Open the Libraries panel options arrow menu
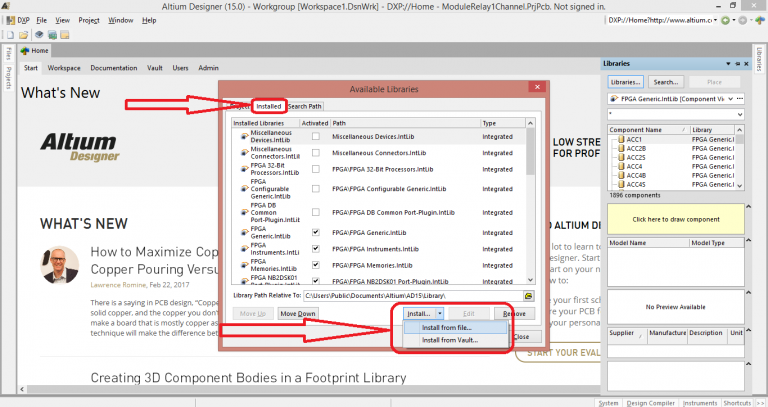Image resolution: width=768 pixels, height=407 pixels. coord(728,64)
